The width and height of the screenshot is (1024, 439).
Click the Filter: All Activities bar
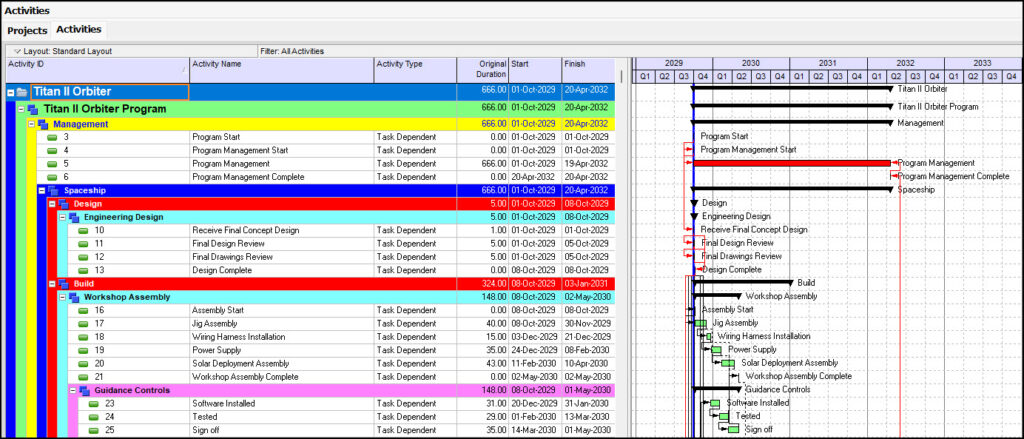tap(291, 51)
